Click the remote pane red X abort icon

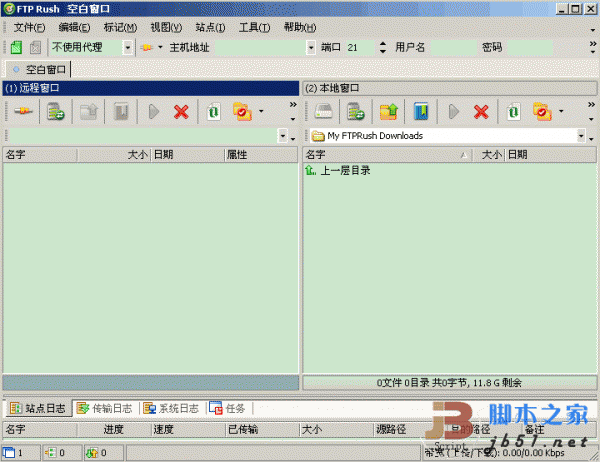click(x=181, y=112)
